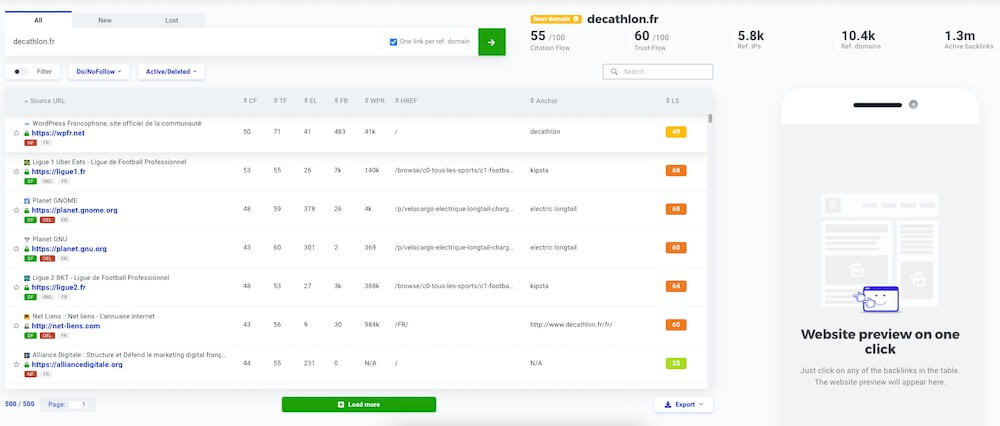Sort table by WPR column
The height and width of the screenshot is (426, 1000).
click(373, 101)
